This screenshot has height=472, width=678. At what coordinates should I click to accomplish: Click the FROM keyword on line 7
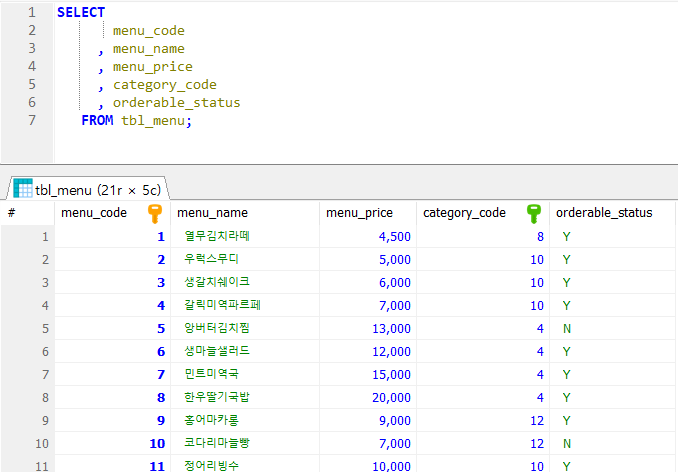(x=97, y=120)
